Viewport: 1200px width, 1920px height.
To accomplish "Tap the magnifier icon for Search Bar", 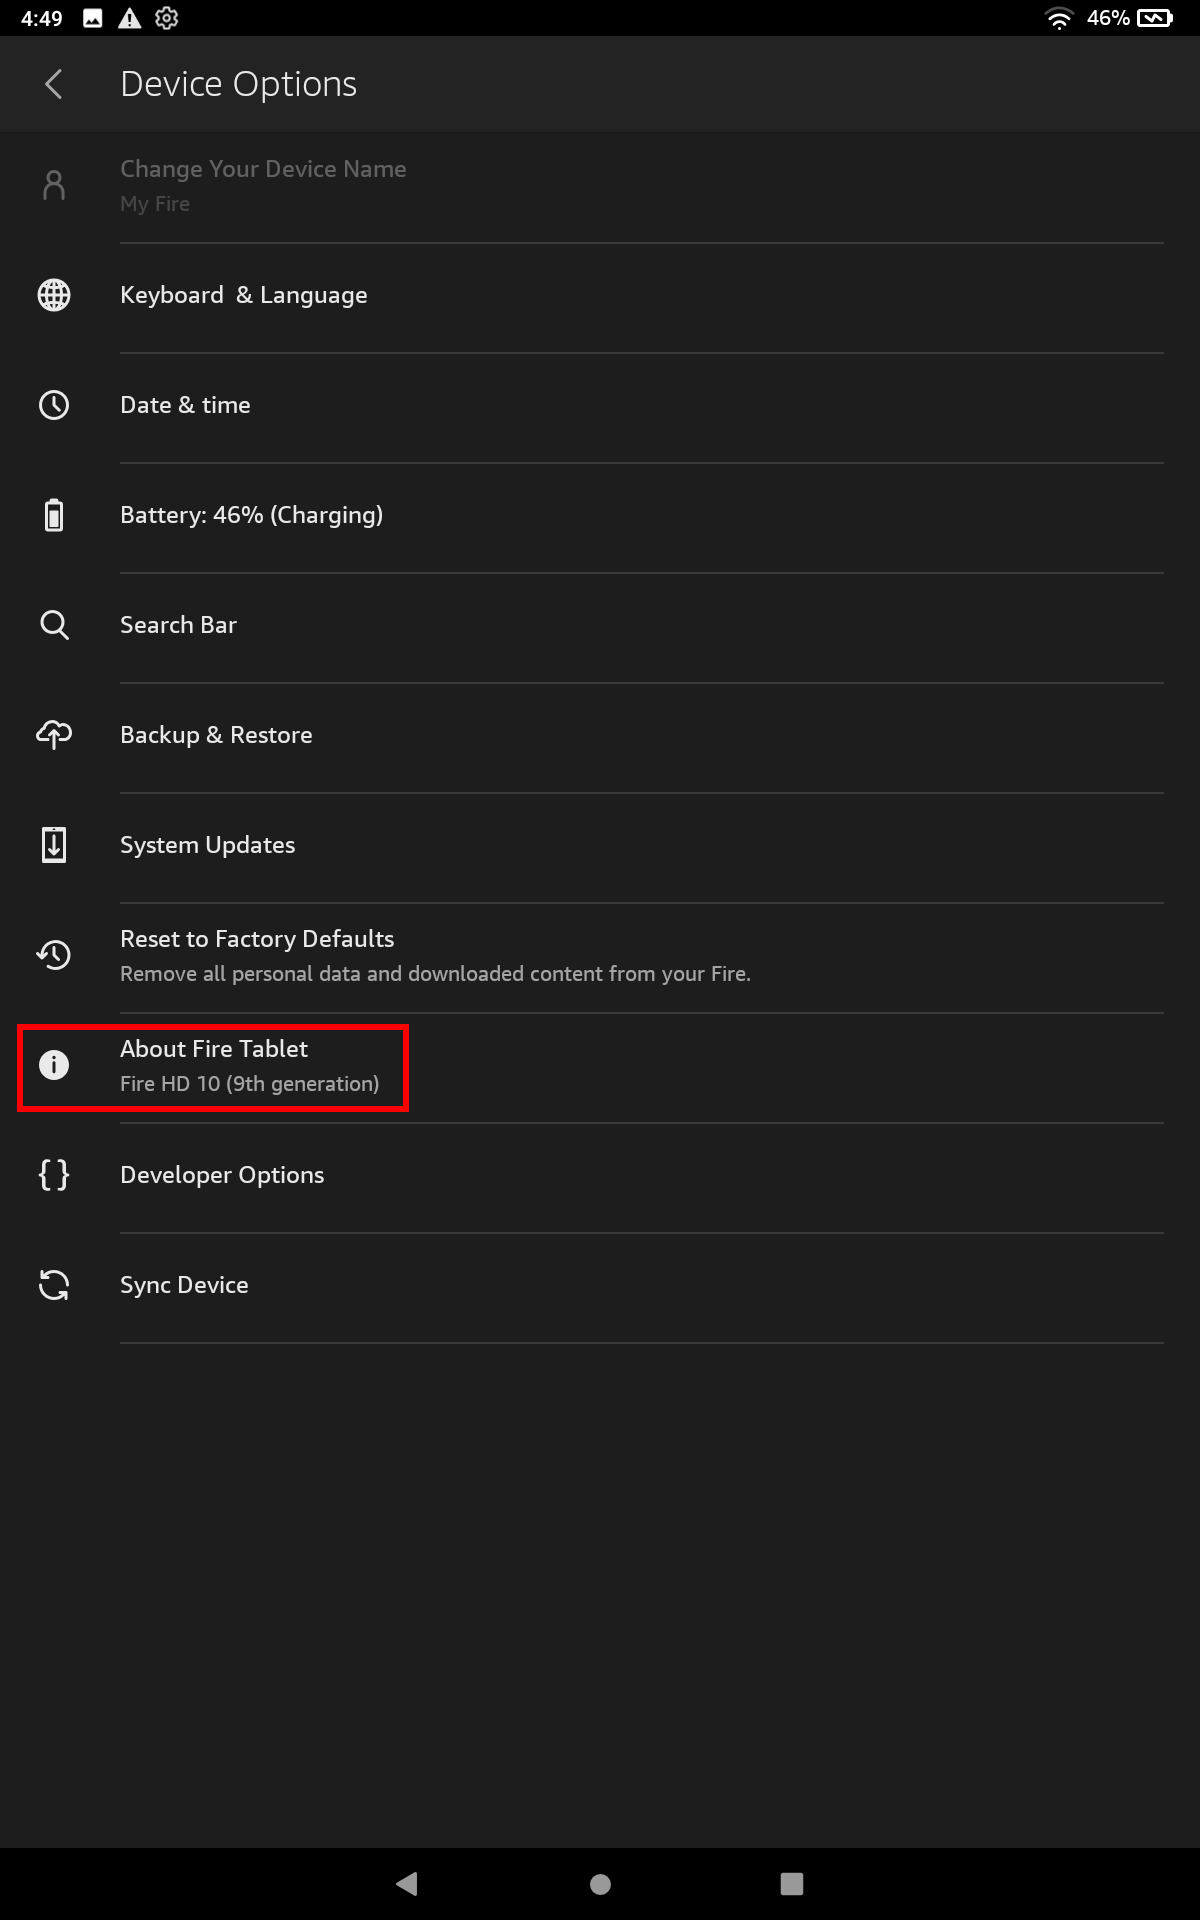I will coord(54,625).
